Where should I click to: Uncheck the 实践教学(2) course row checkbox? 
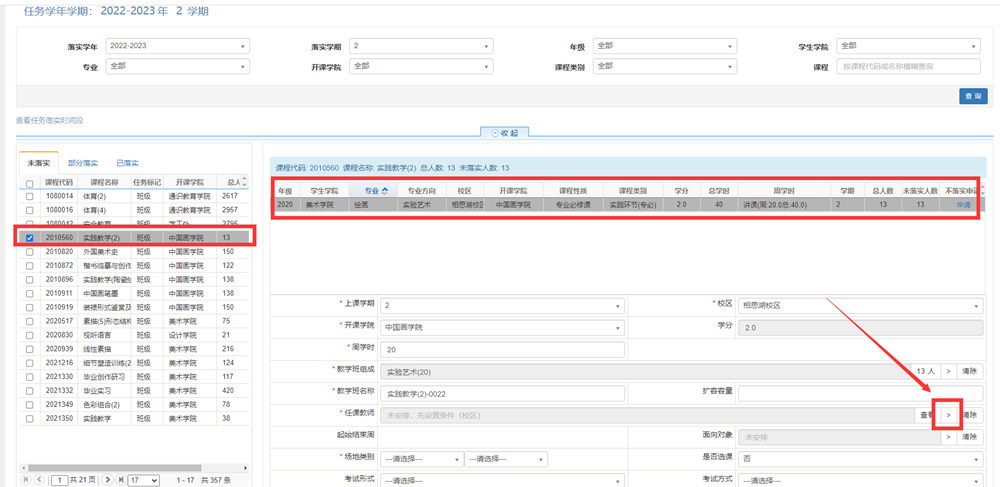click(29, 238)
